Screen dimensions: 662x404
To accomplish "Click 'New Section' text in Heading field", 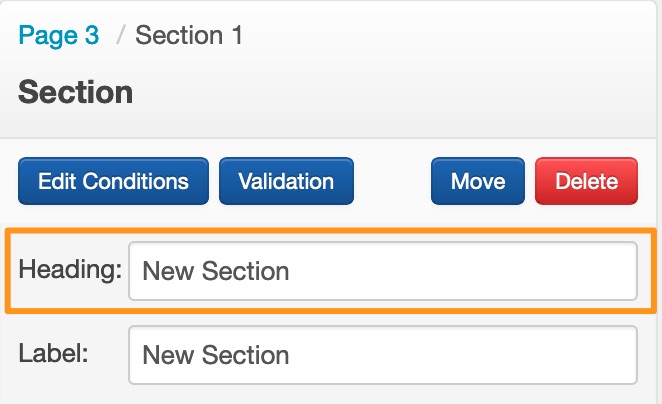I will coord(215,270).
